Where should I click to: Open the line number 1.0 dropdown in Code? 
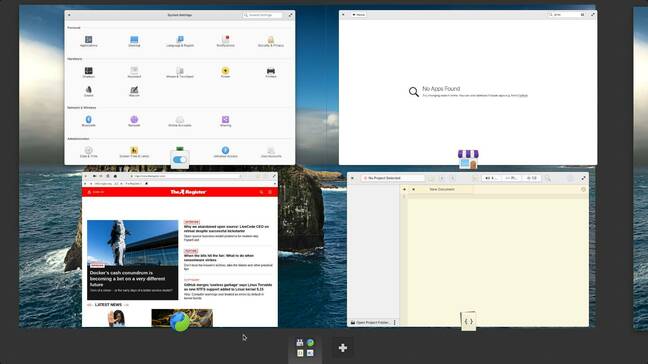[532, 178]
